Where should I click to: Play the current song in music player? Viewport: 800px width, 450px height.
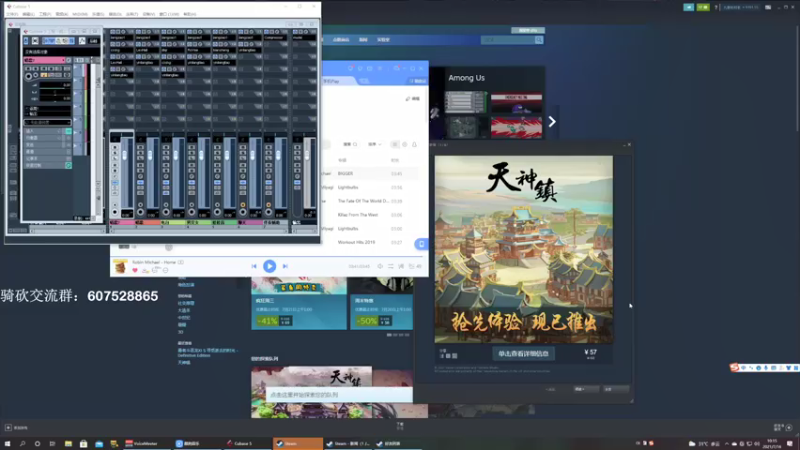[269, 266]
